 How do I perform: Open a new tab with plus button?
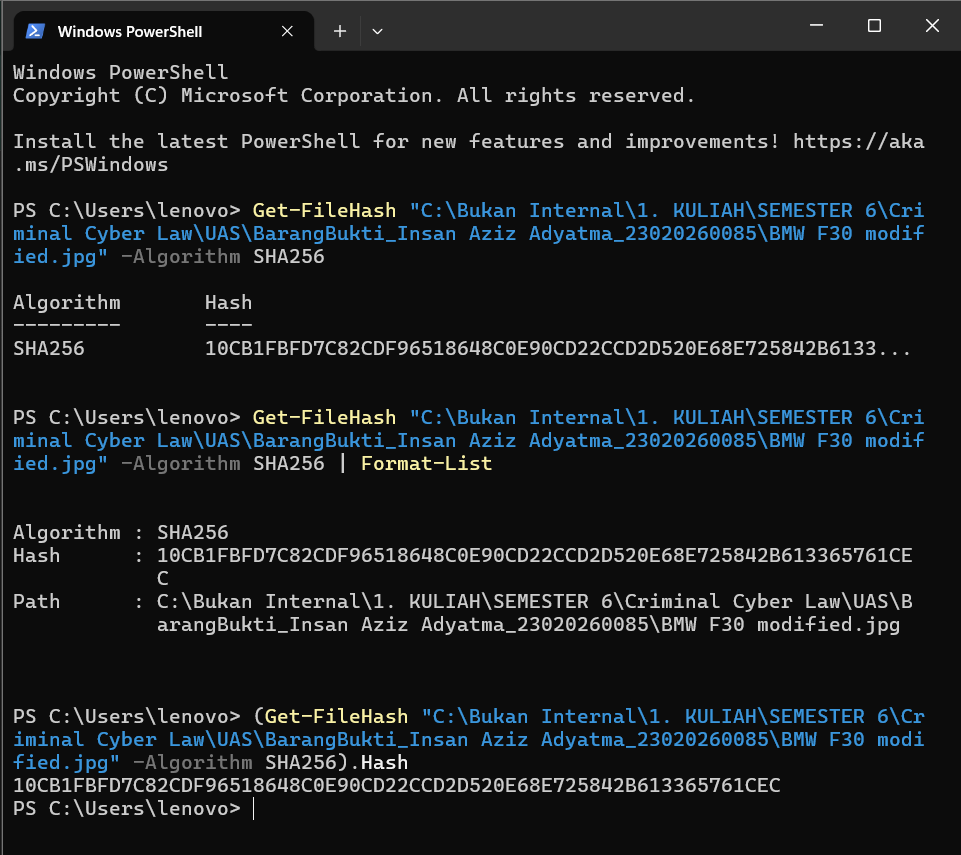point(340,31)
